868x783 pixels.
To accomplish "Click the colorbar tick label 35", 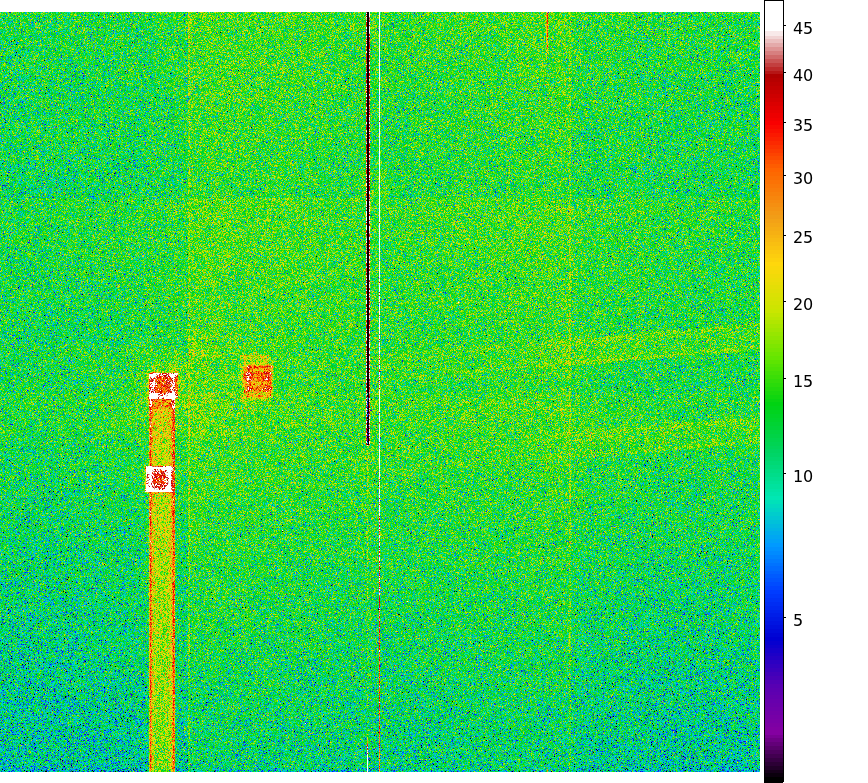I will [803, 126].
